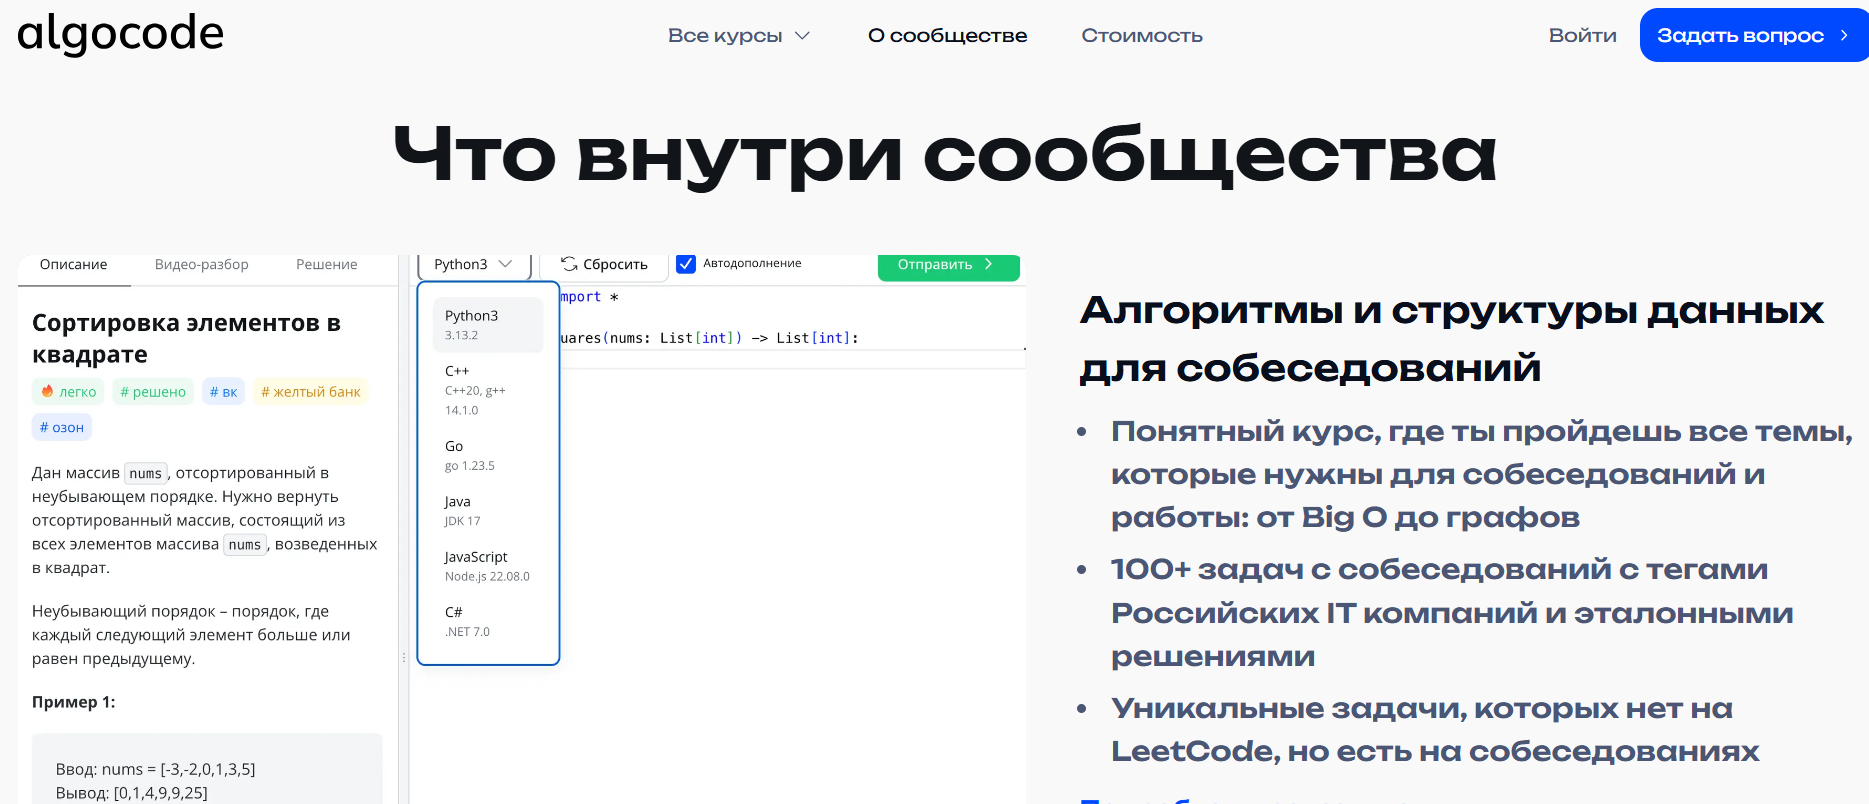
Task: Click the bullet starting with 100+ задач
Action: coord(1452,613)
